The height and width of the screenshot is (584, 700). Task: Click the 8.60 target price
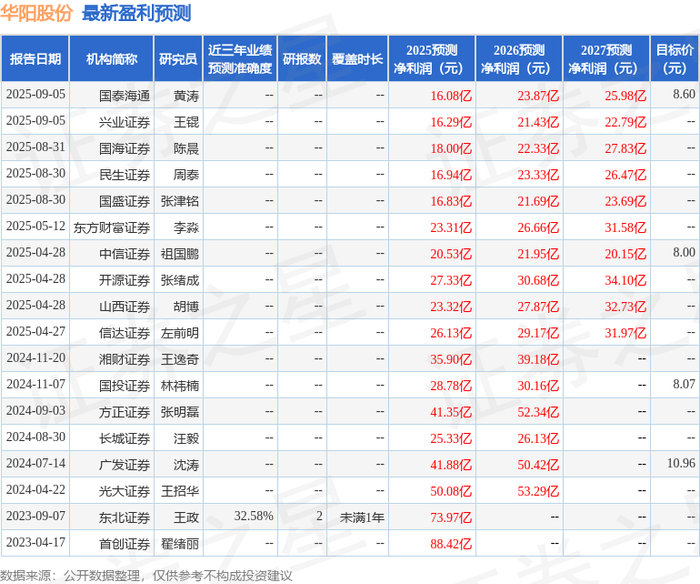(x=684, y=94)
